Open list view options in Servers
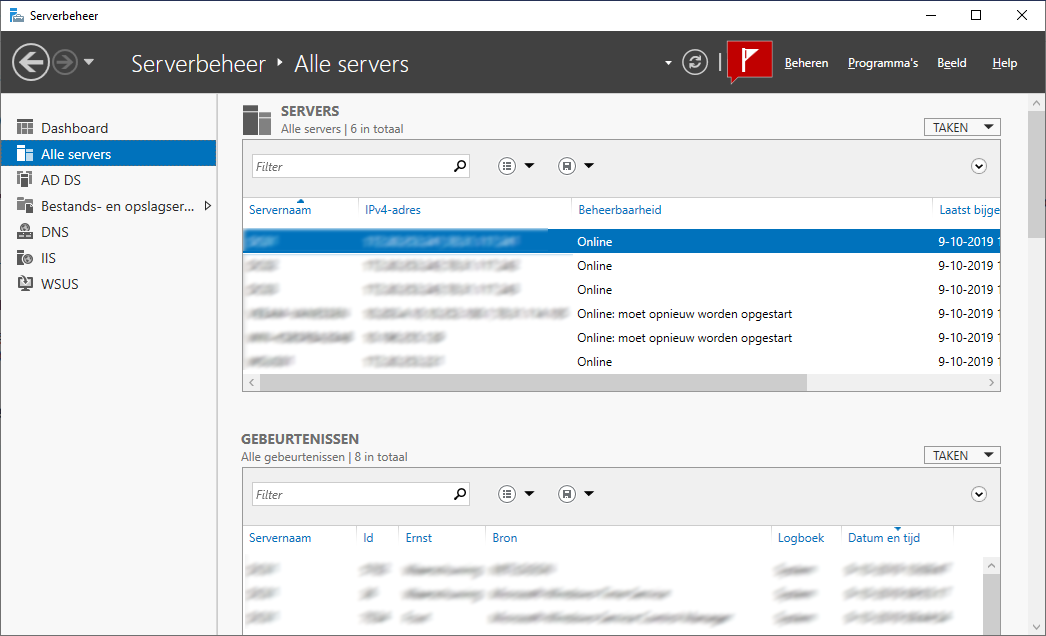Image resolution: width=1046 pixels, height=636 pixels. point(516,167)
